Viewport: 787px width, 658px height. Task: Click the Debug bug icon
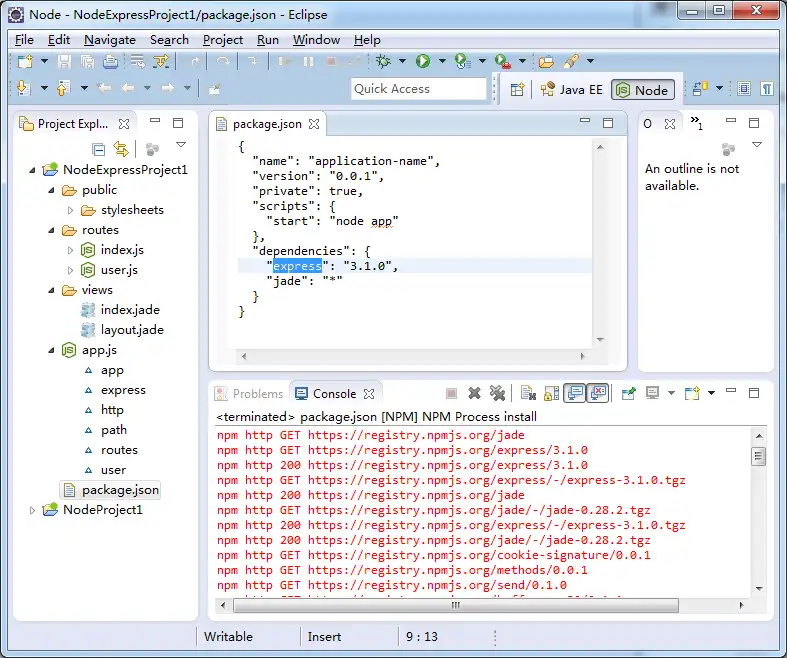point(383,61)
